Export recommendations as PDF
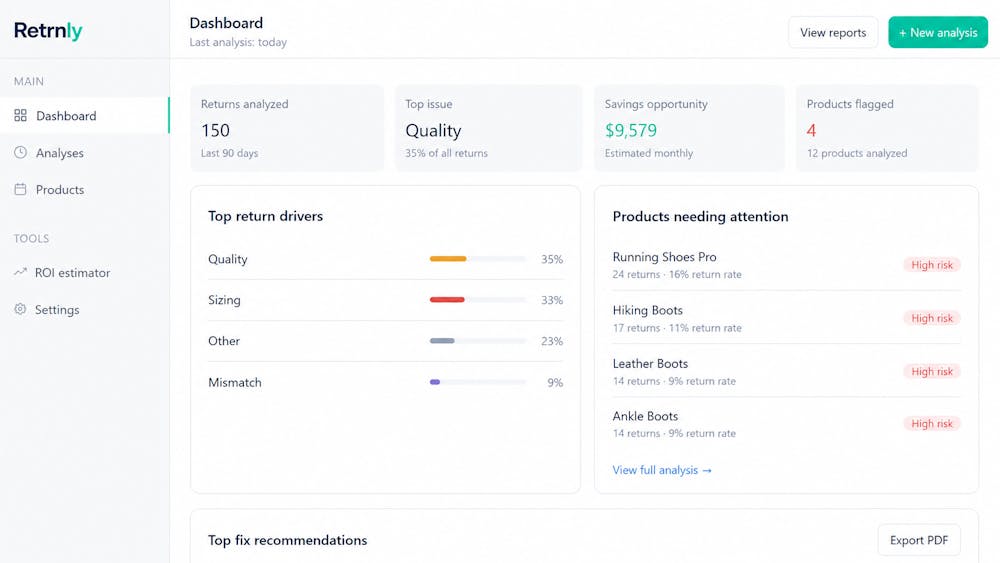The width and height of the screenshot is (1000, 563). pos(919,540)
